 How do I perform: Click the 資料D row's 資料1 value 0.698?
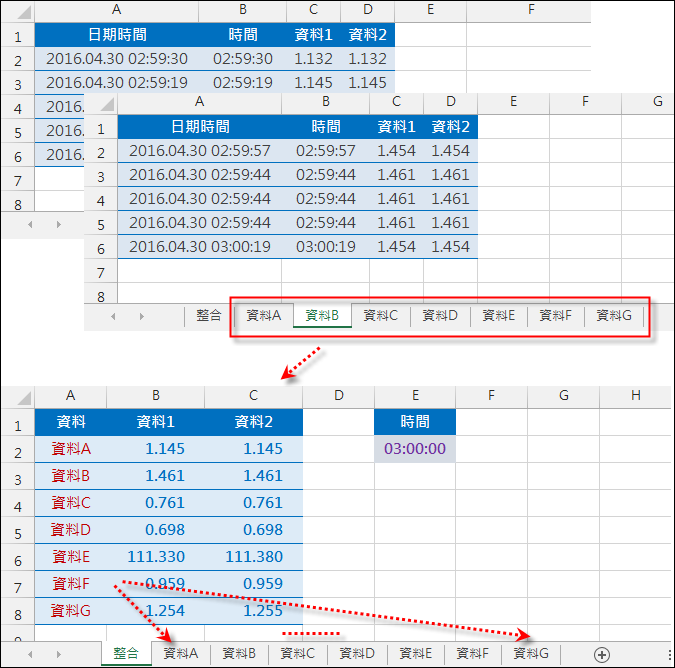[x=155, y=530]
